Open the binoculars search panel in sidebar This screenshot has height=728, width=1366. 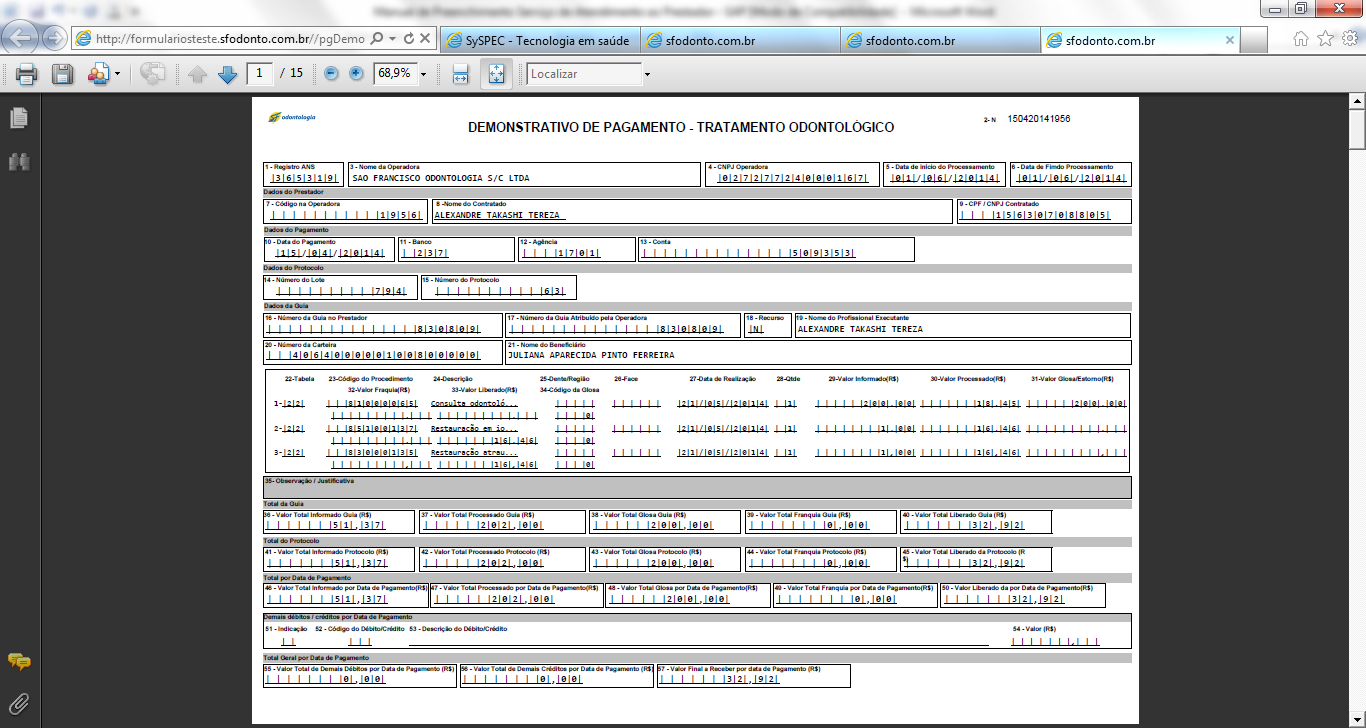coord(18,161)
